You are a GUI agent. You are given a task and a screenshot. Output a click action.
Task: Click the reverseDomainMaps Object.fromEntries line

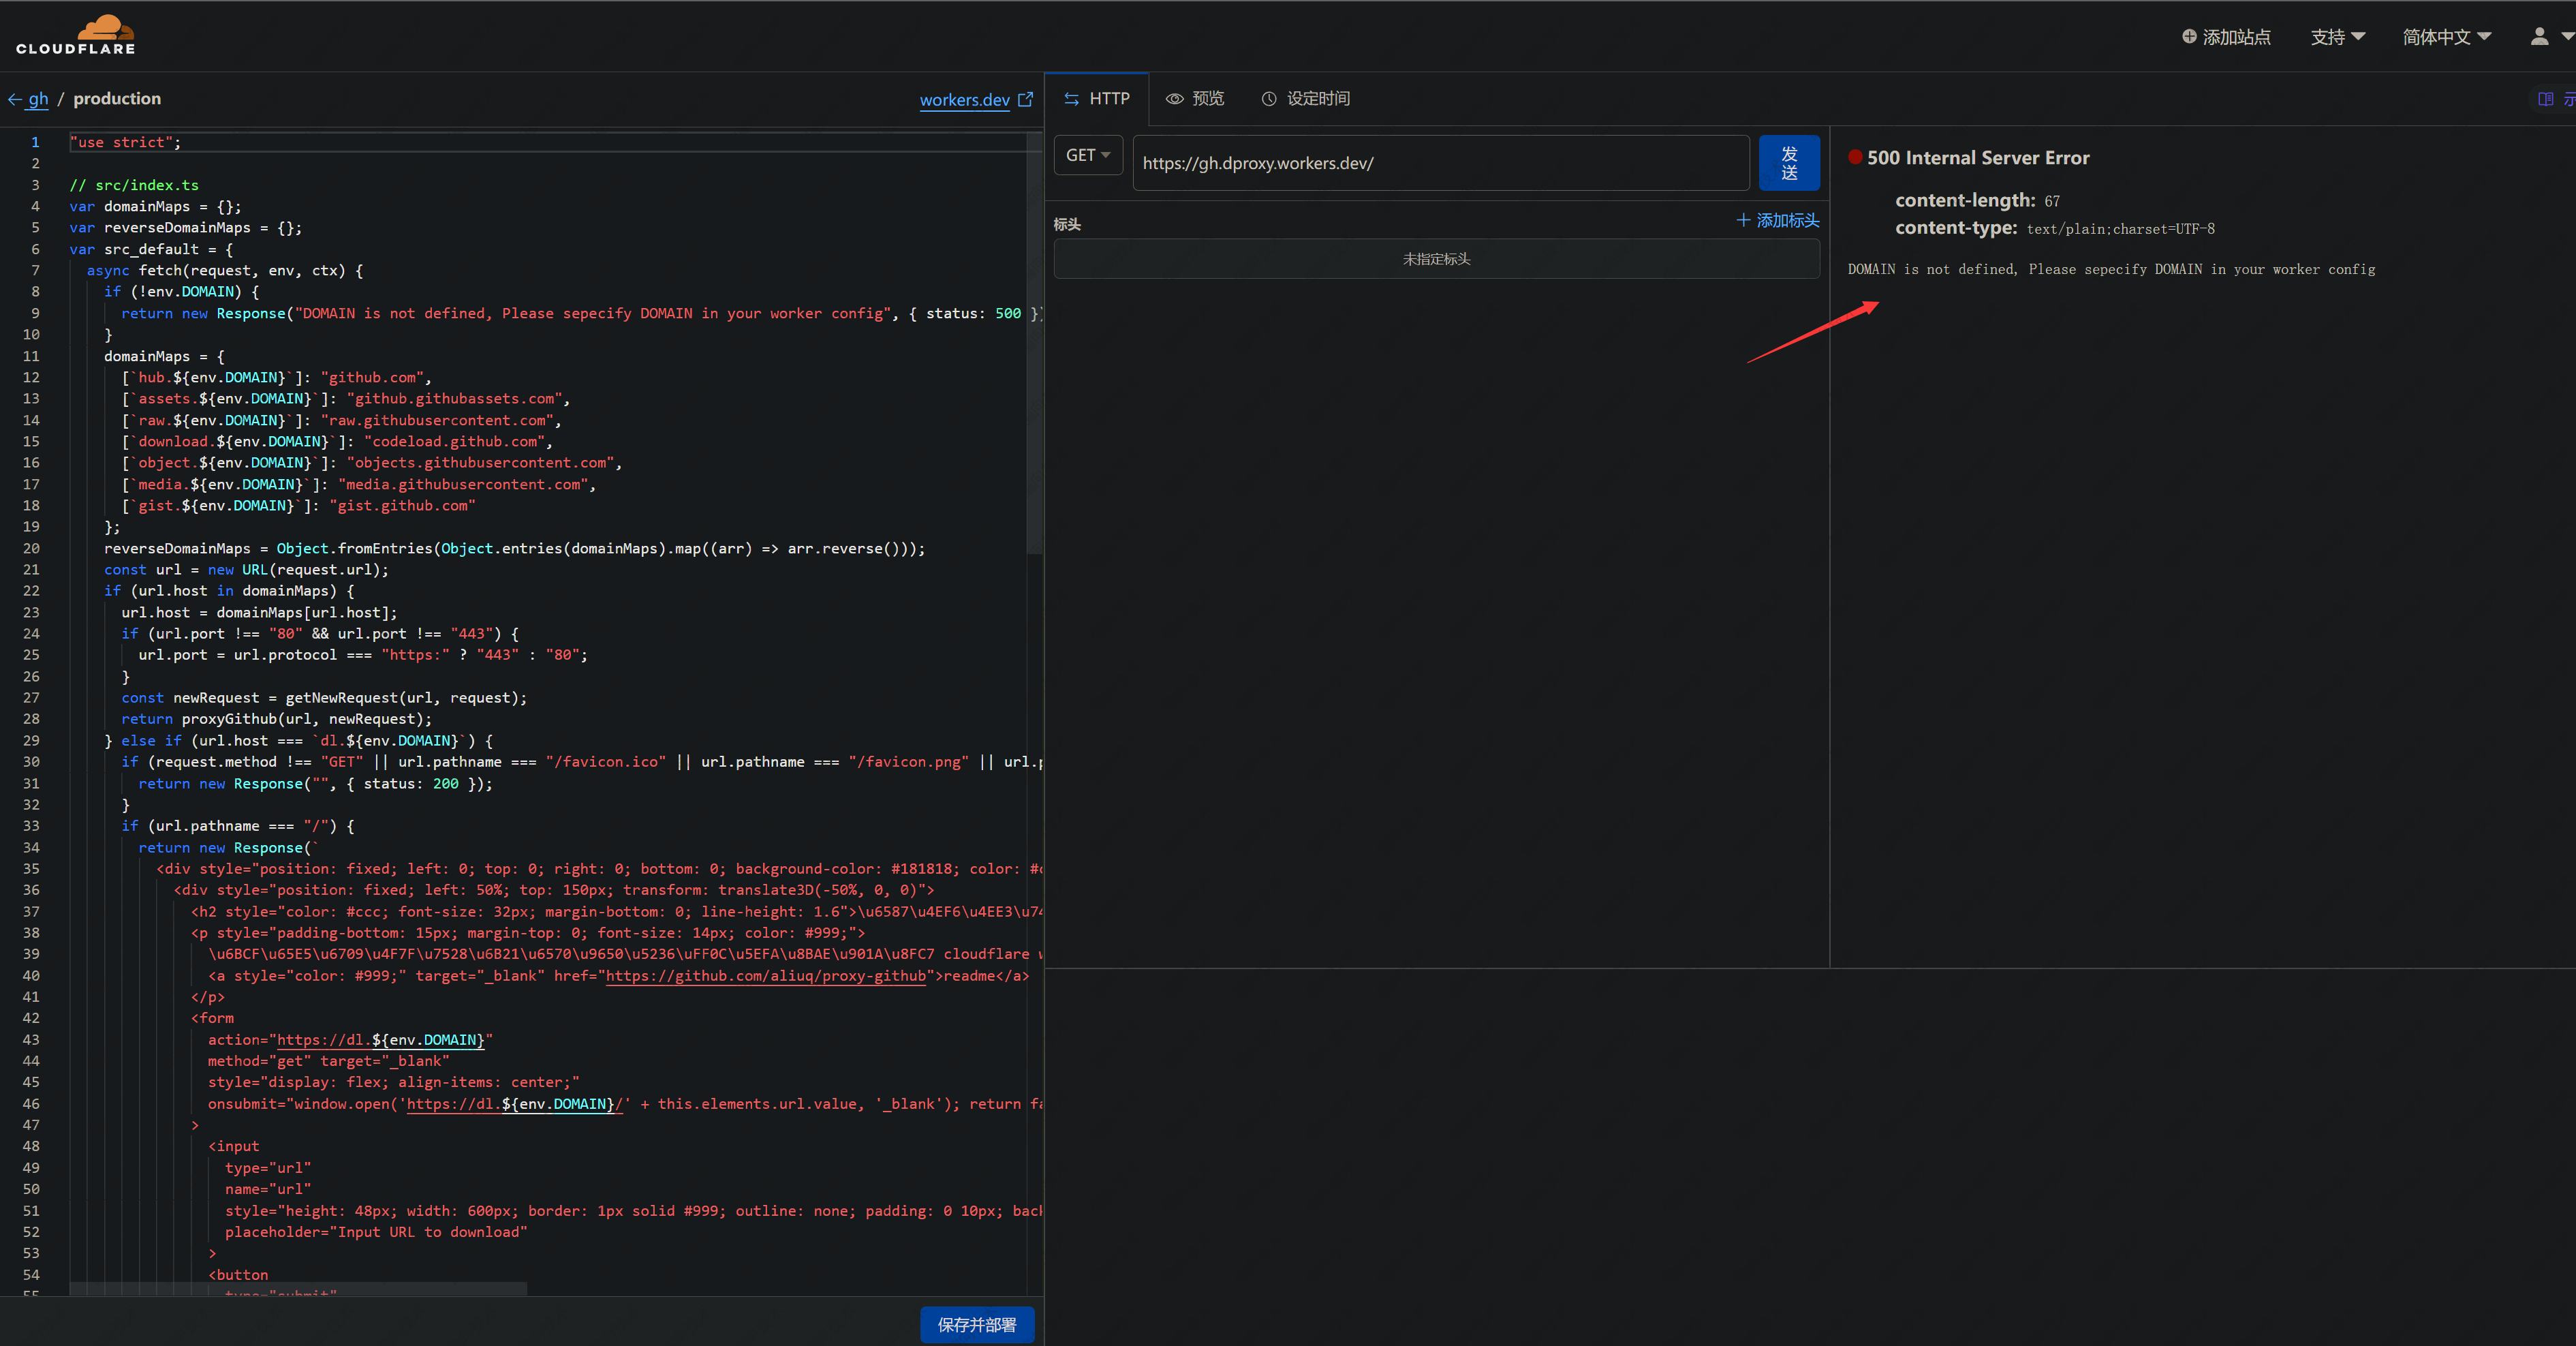[x=514, y=548]
